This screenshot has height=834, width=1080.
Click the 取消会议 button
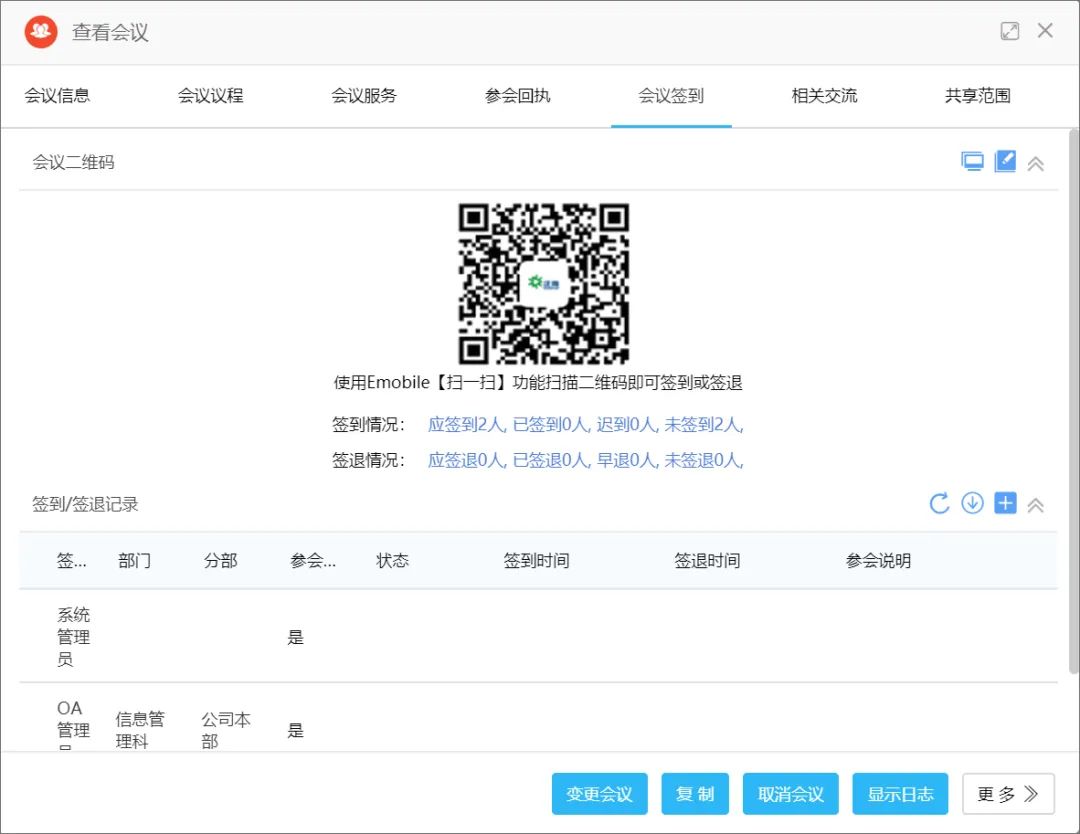(x=791, y=794)
